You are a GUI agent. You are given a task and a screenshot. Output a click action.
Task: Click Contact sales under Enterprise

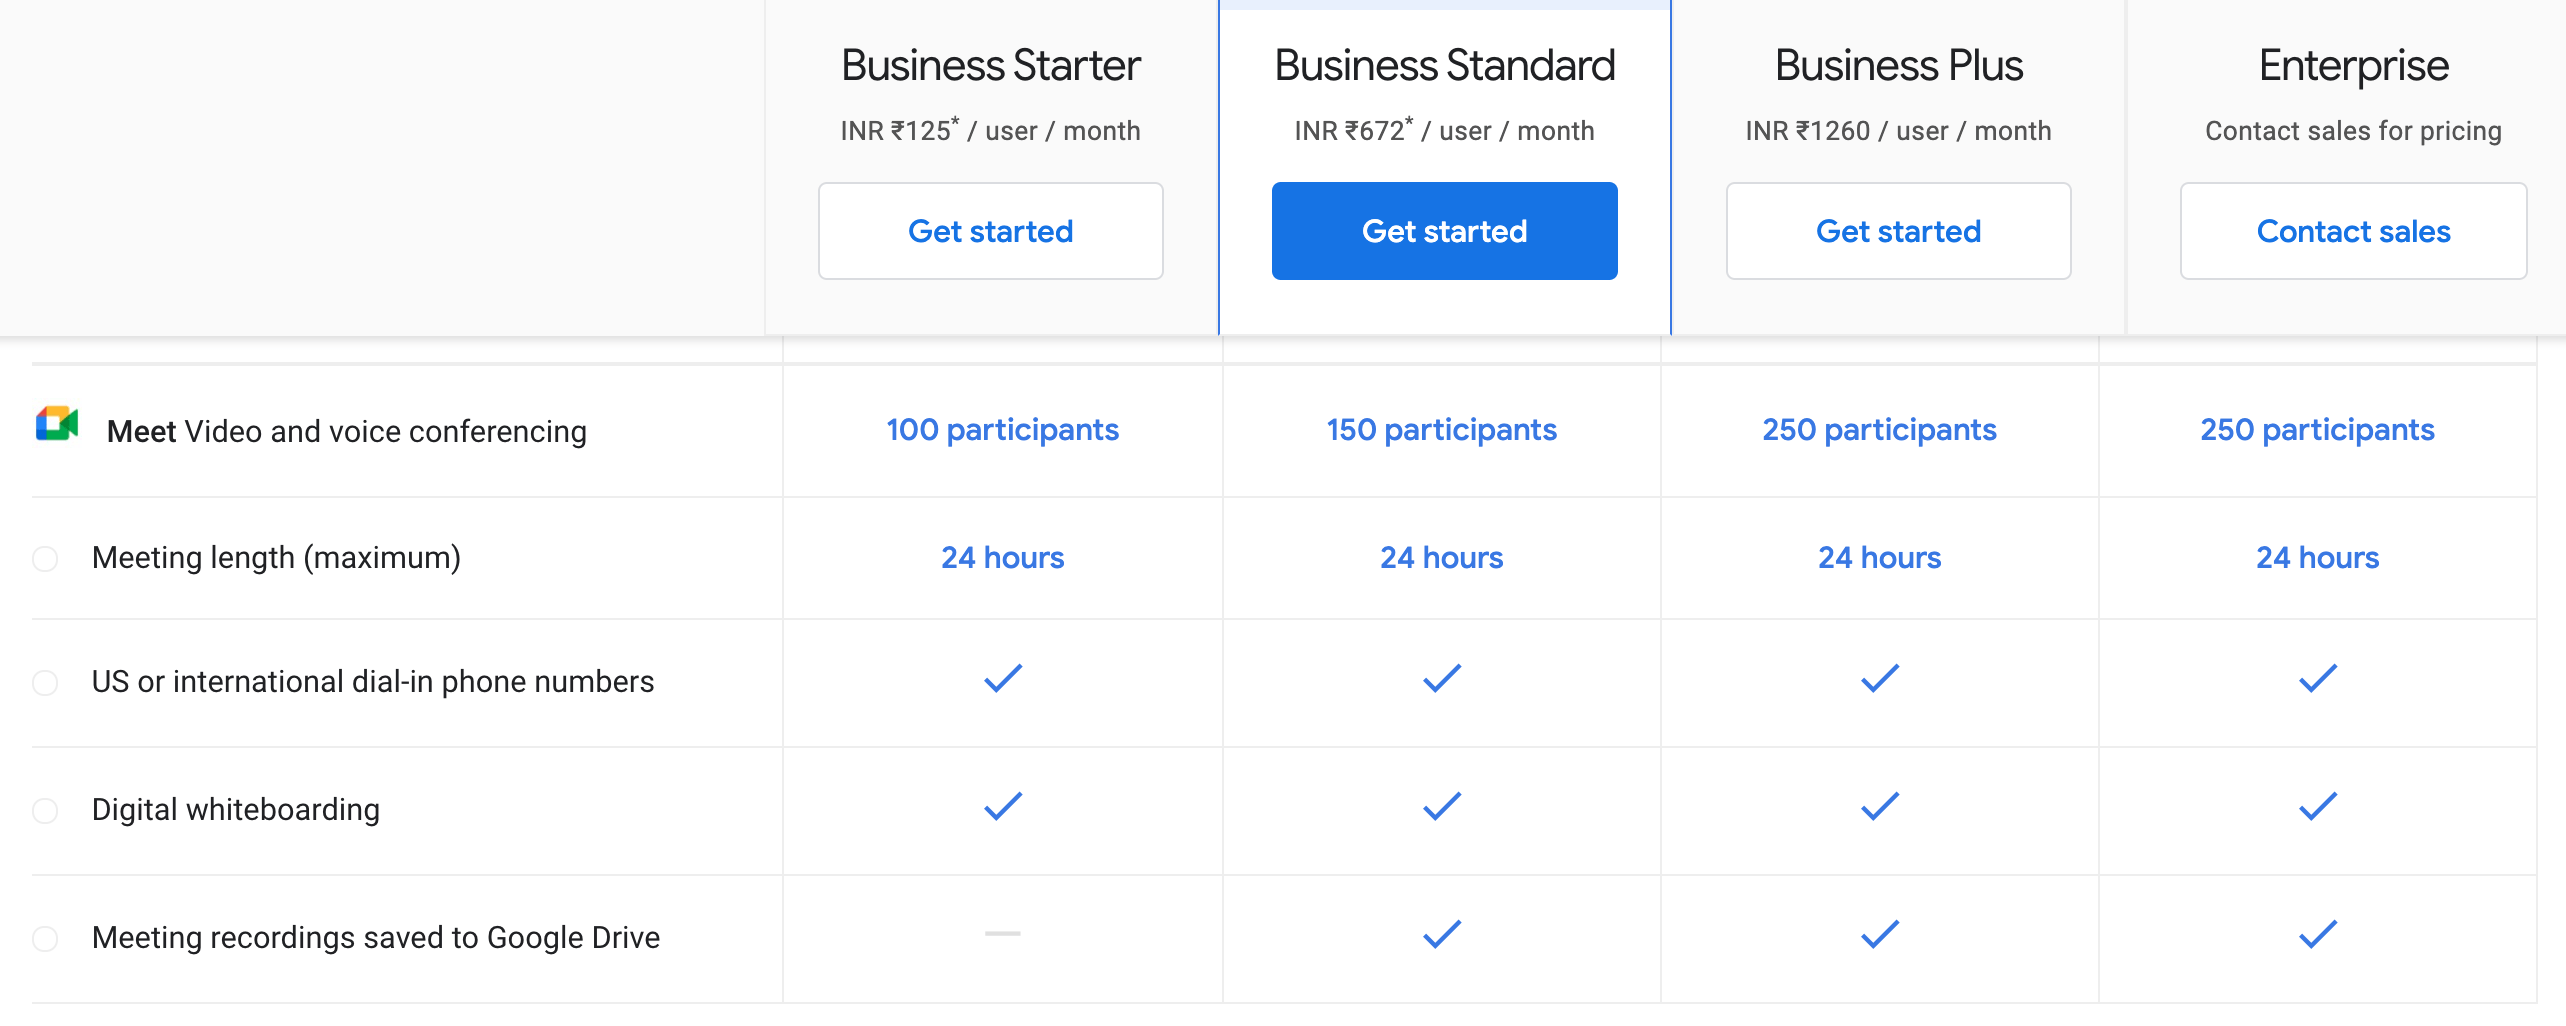coord(2352,230)
